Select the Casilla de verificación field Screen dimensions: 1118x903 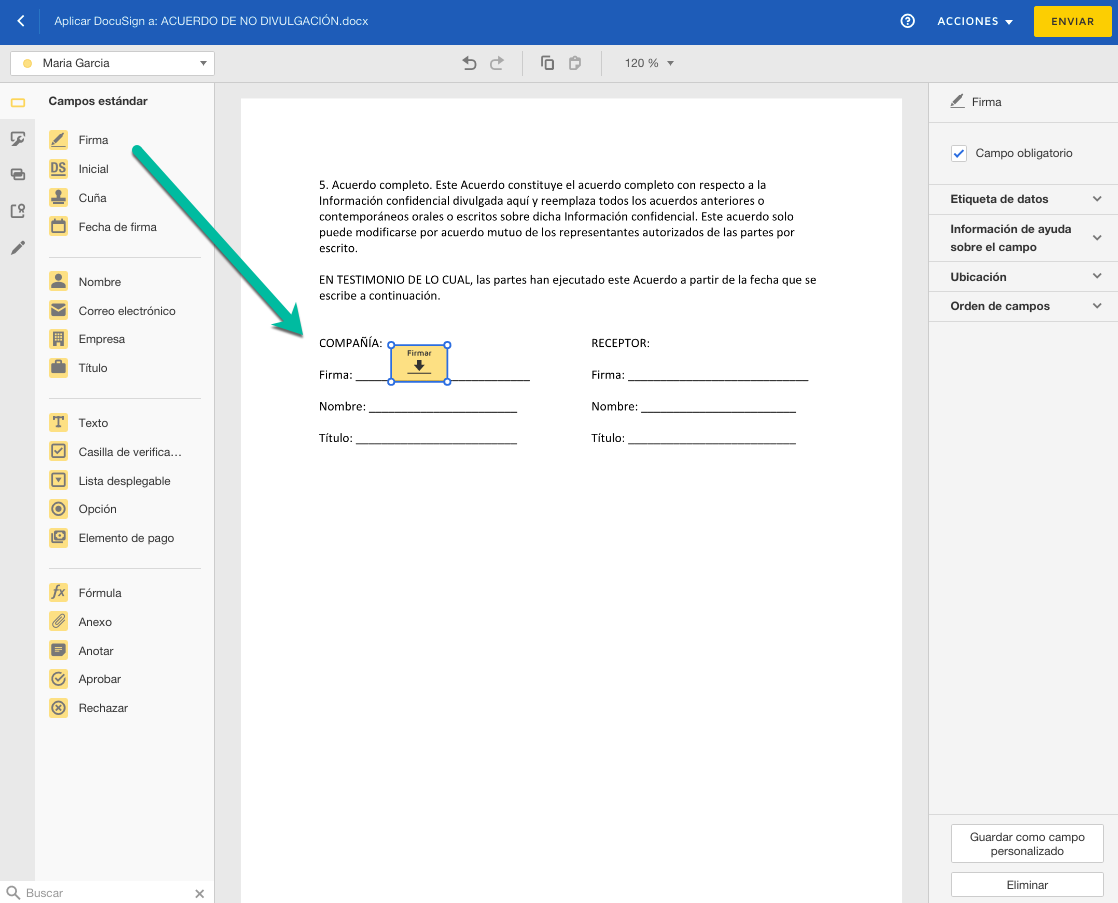(x=130, y=452)
